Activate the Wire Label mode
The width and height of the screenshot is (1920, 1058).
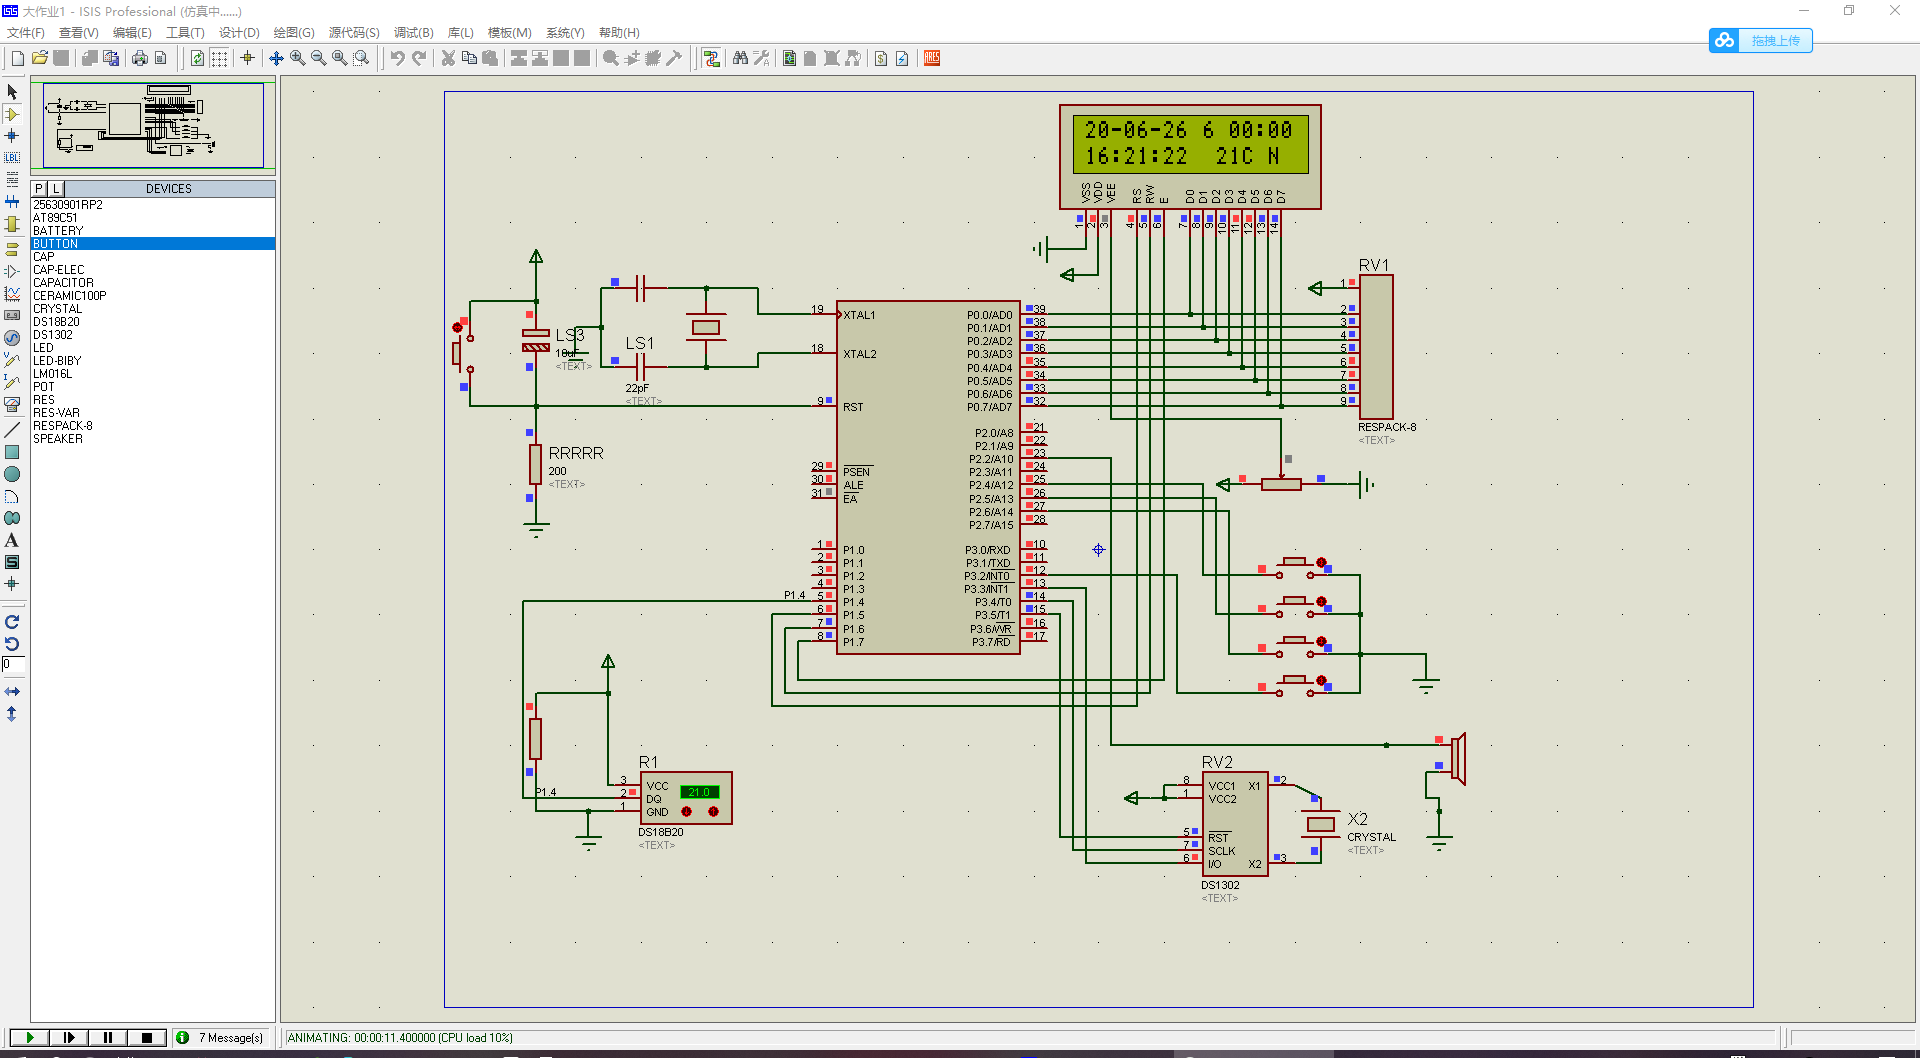(12, 158)
